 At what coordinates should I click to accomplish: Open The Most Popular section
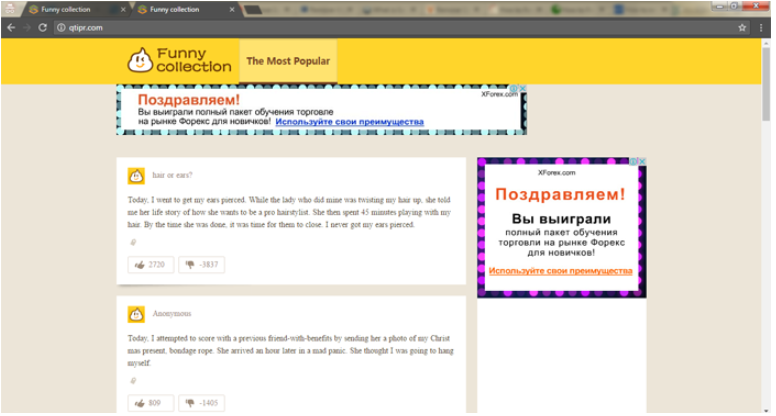click(x=288, y=61)
